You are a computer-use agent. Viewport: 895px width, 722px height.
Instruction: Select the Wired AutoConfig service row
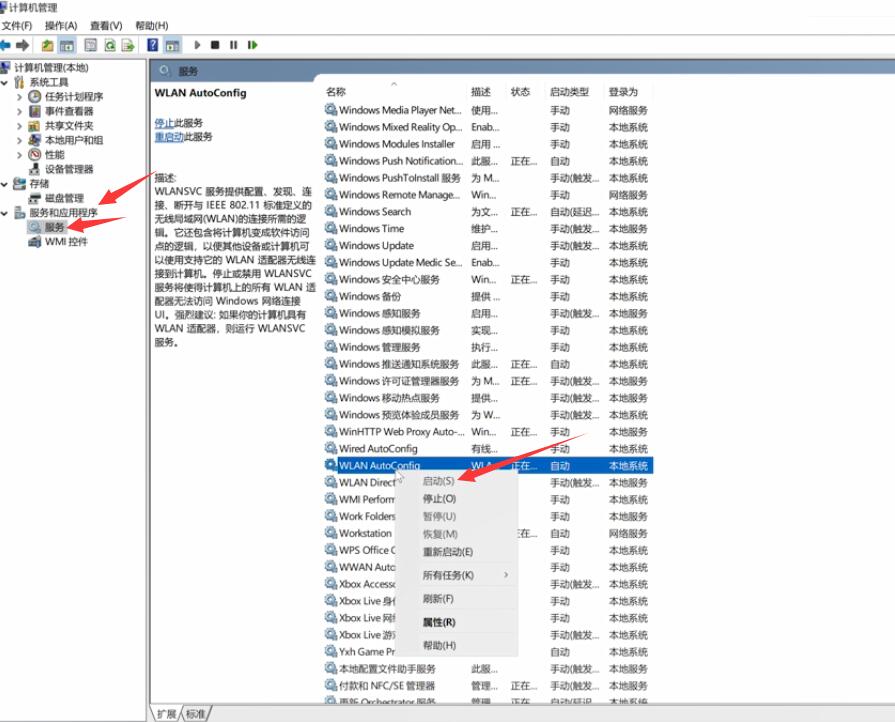coord(488,449)
